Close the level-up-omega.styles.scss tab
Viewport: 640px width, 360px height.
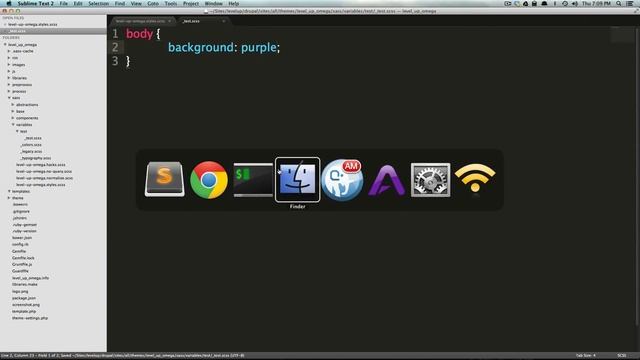[x=169, y=21]
